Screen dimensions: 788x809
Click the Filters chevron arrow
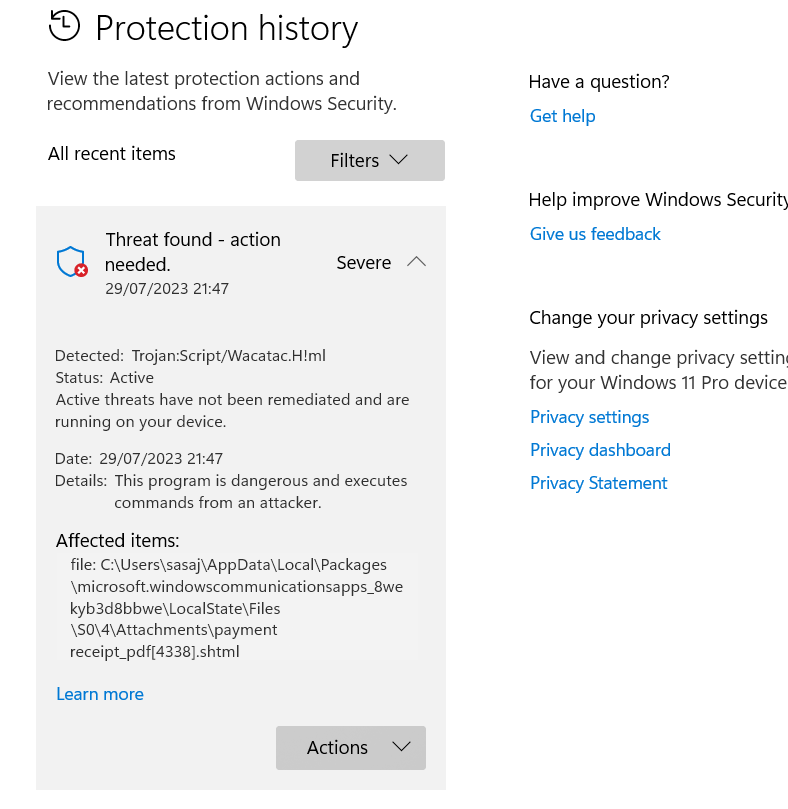pyautogui.click(x=398, y=159)
